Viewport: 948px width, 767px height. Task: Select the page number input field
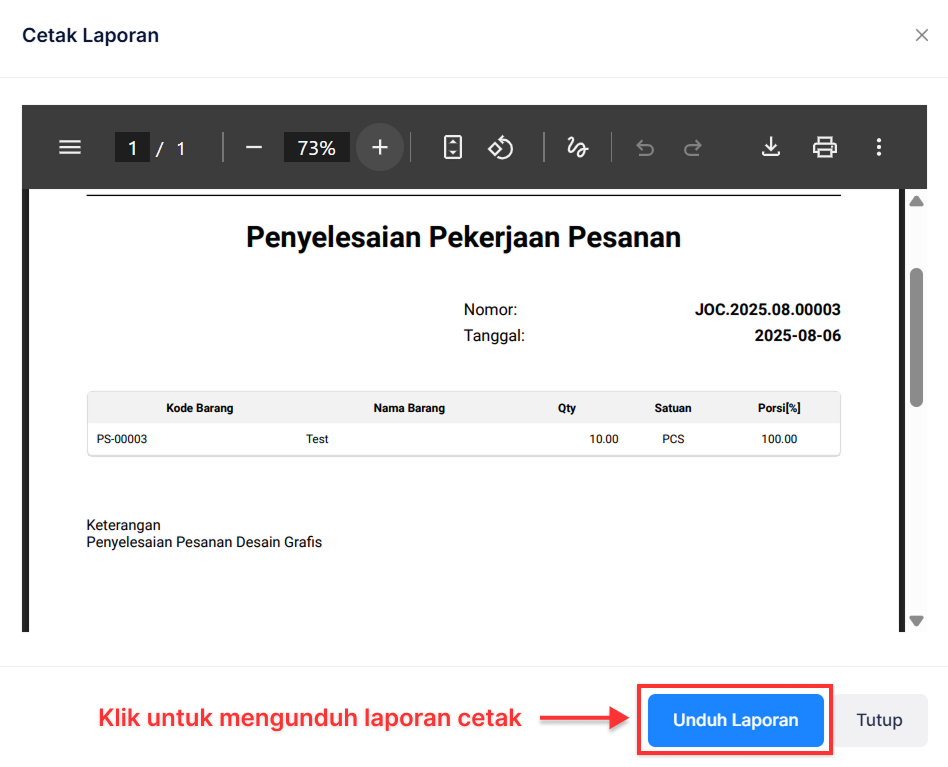click(133, 147)
